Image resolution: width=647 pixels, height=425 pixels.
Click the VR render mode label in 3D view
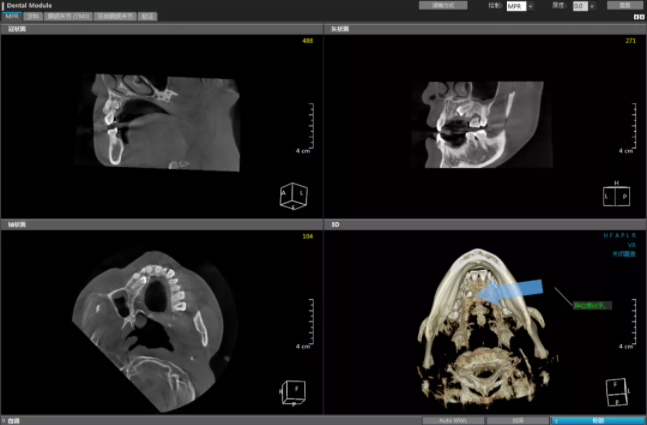631,245
